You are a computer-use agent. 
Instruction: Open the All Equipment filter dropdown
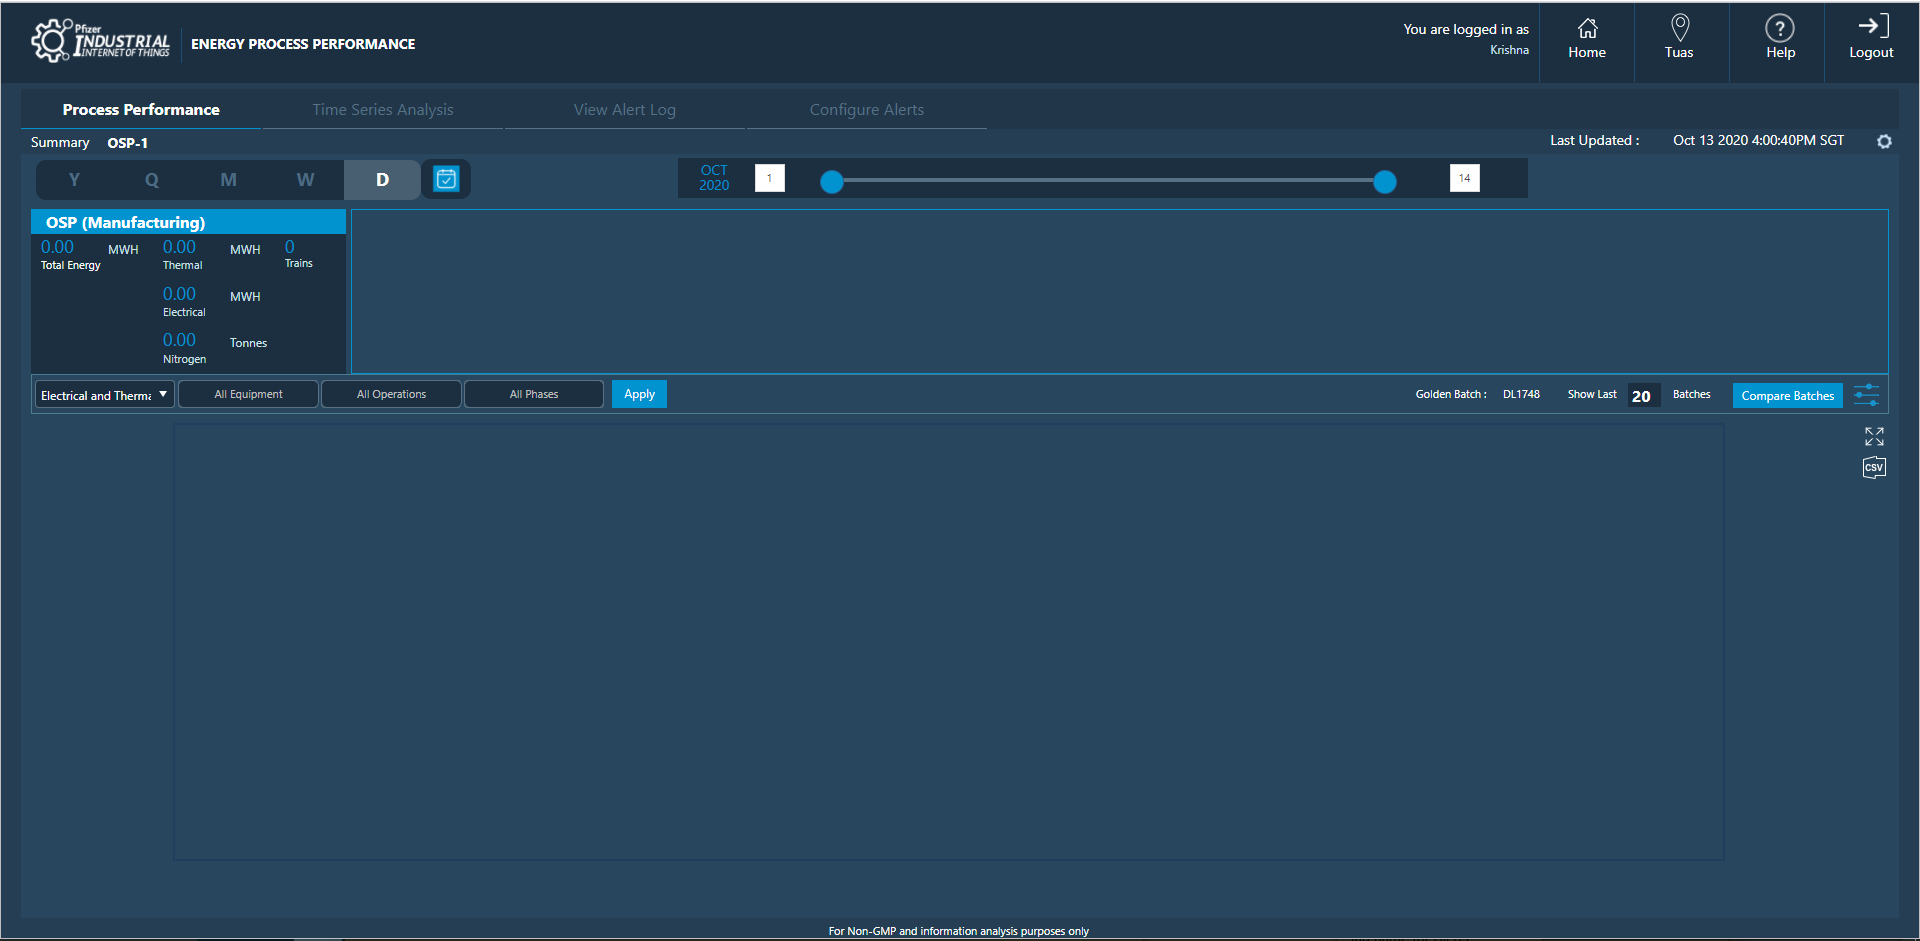click(x=247, y=393)
